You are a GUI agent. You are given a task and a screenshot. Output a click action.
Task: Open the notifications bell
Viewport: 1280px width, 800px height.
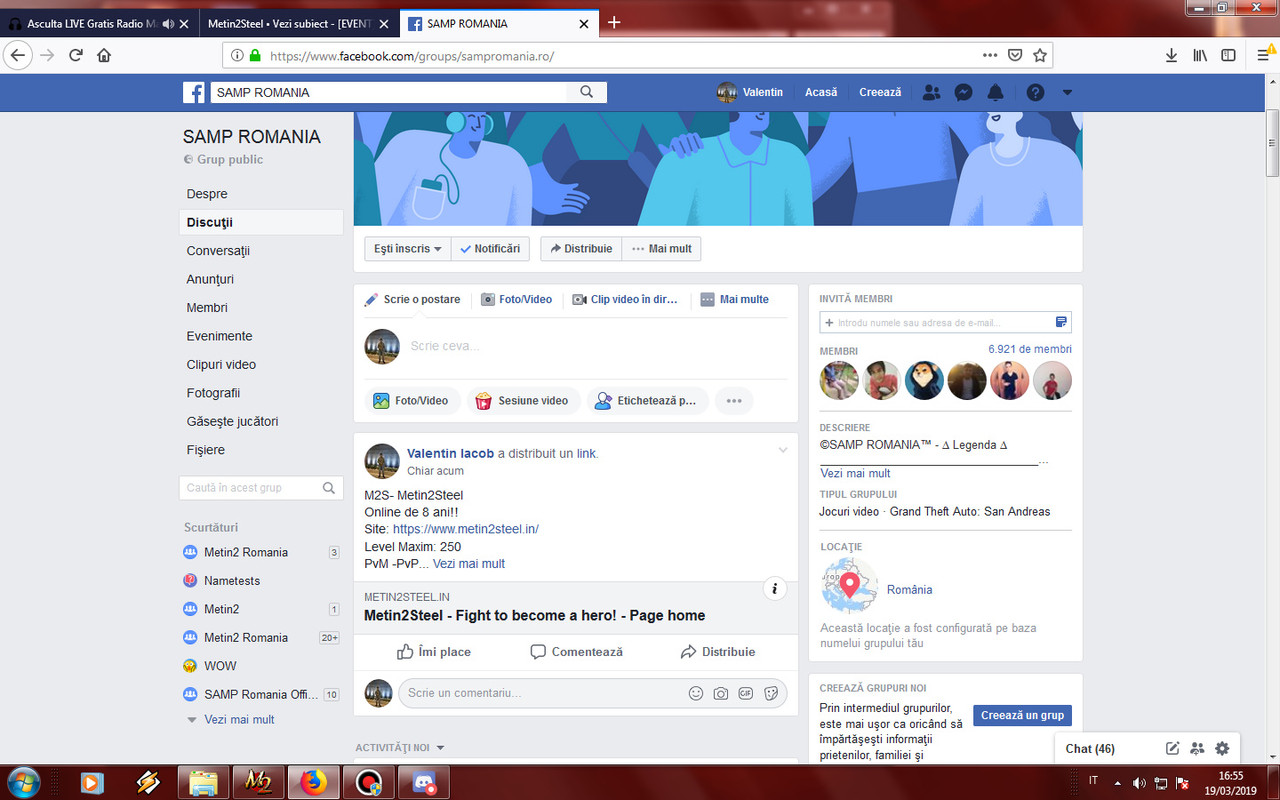click(995, 92)
